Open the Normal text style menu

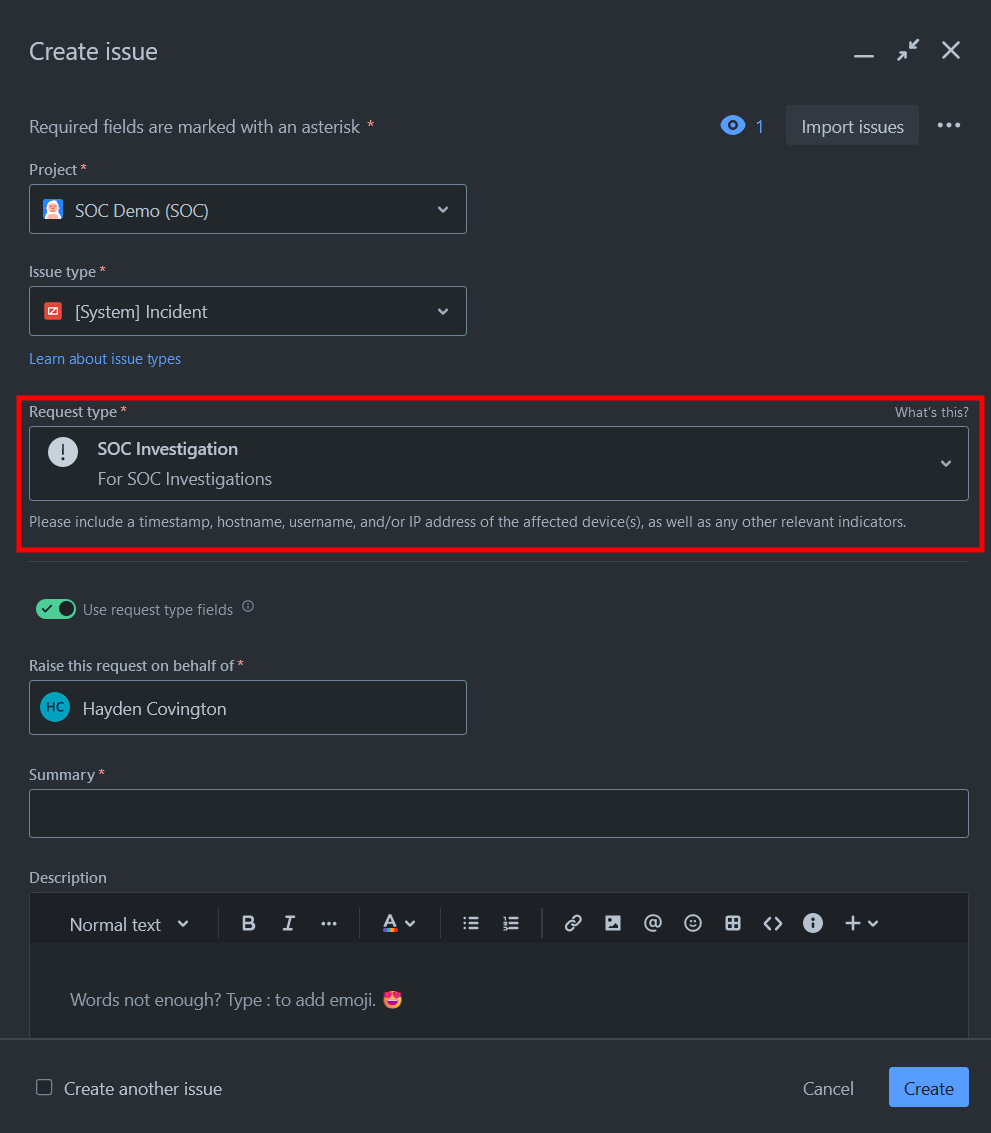[x=129, y=924]
